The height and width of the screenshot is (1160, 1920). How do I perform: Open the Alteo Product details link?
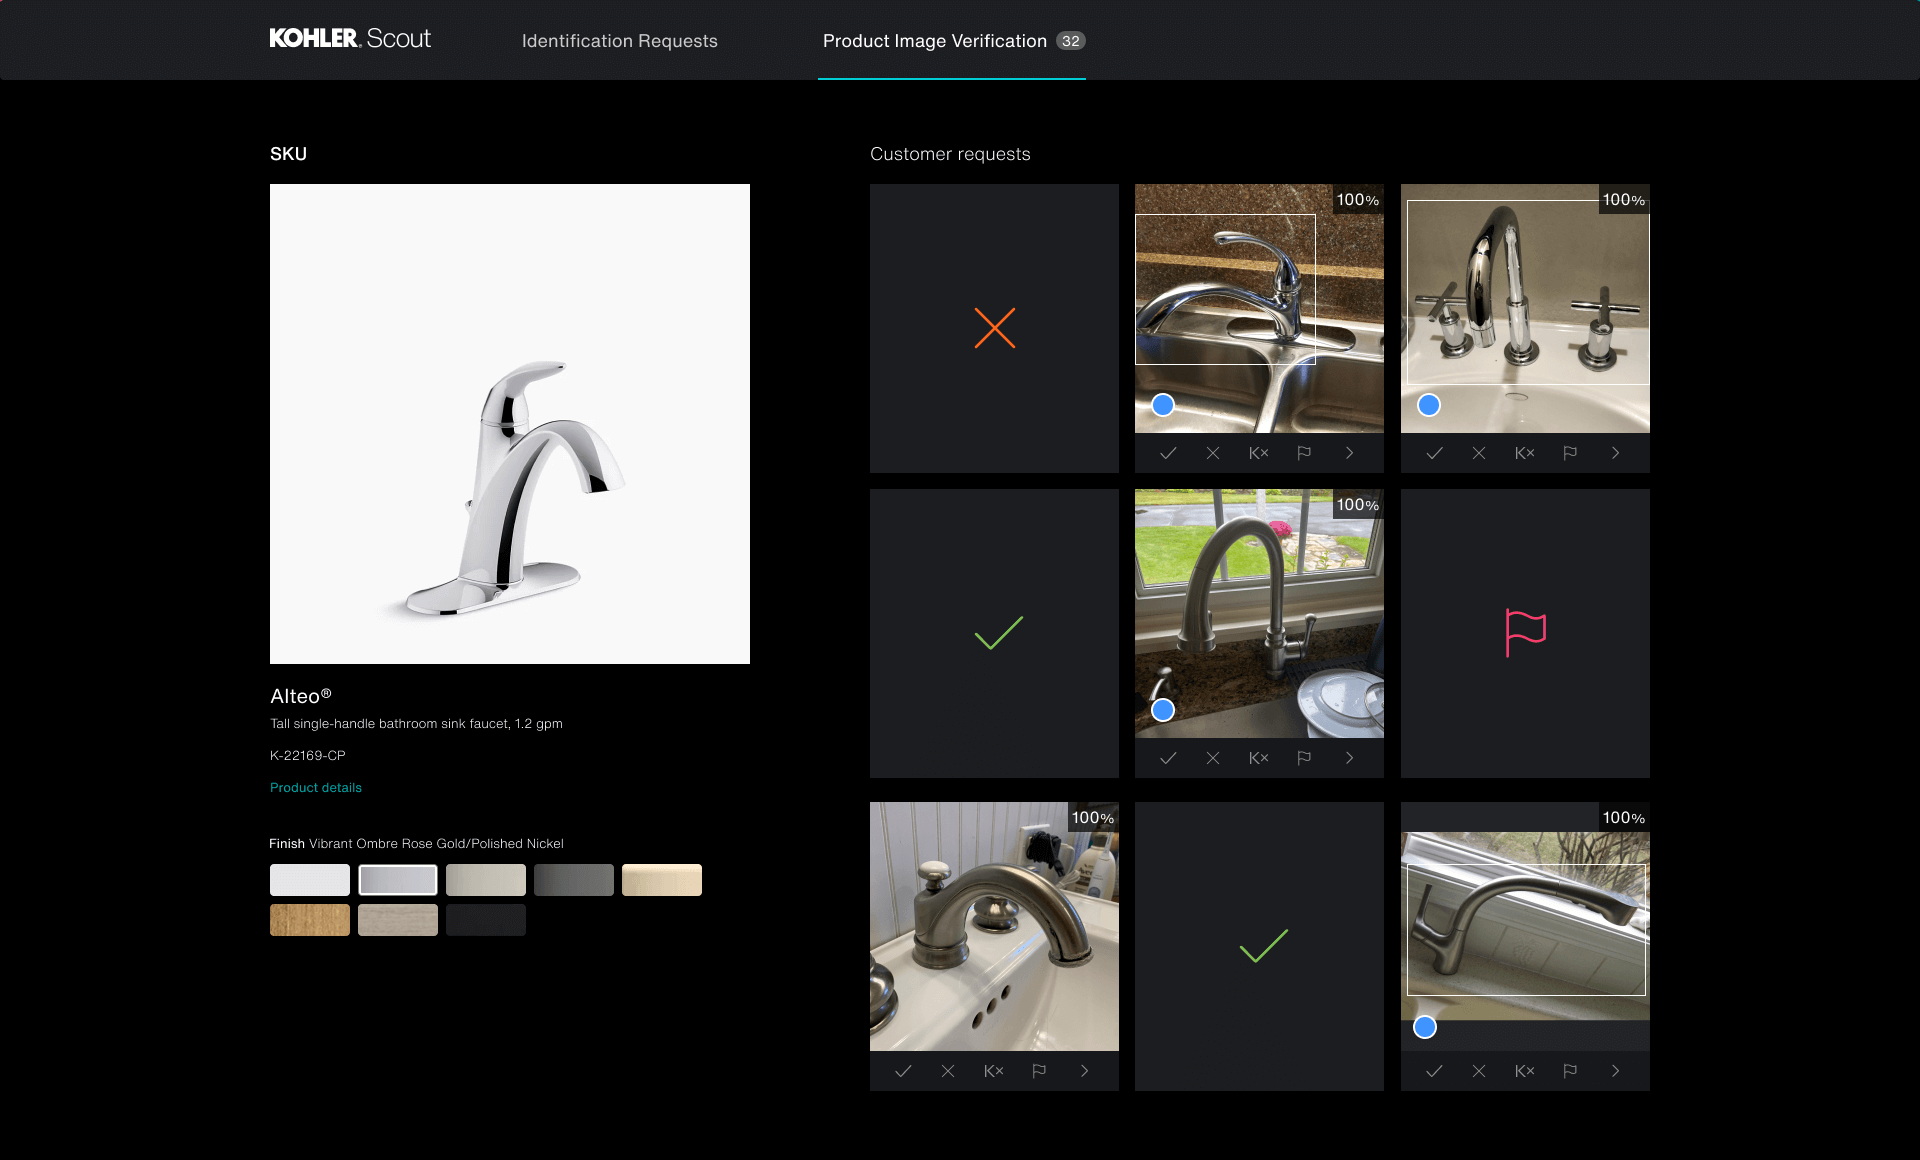(315, 787)
